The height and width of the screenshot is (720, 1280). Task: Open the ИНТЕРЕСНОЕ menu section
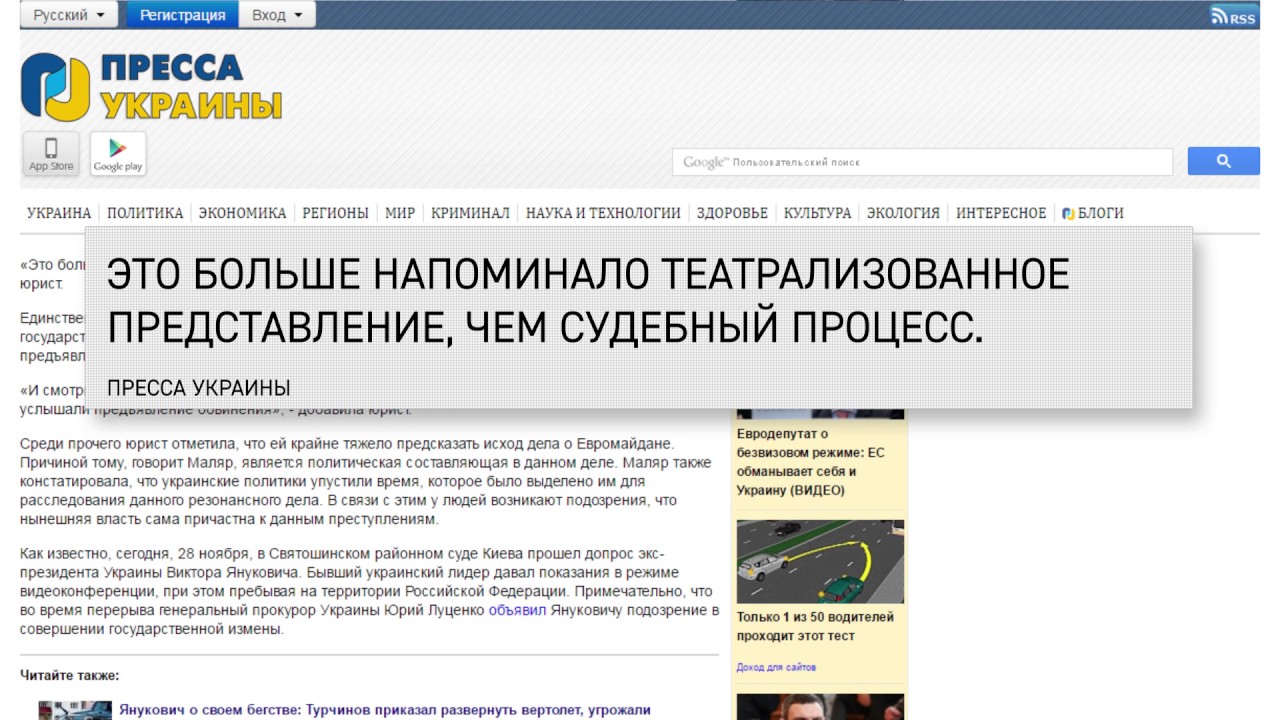point(1001,213)
